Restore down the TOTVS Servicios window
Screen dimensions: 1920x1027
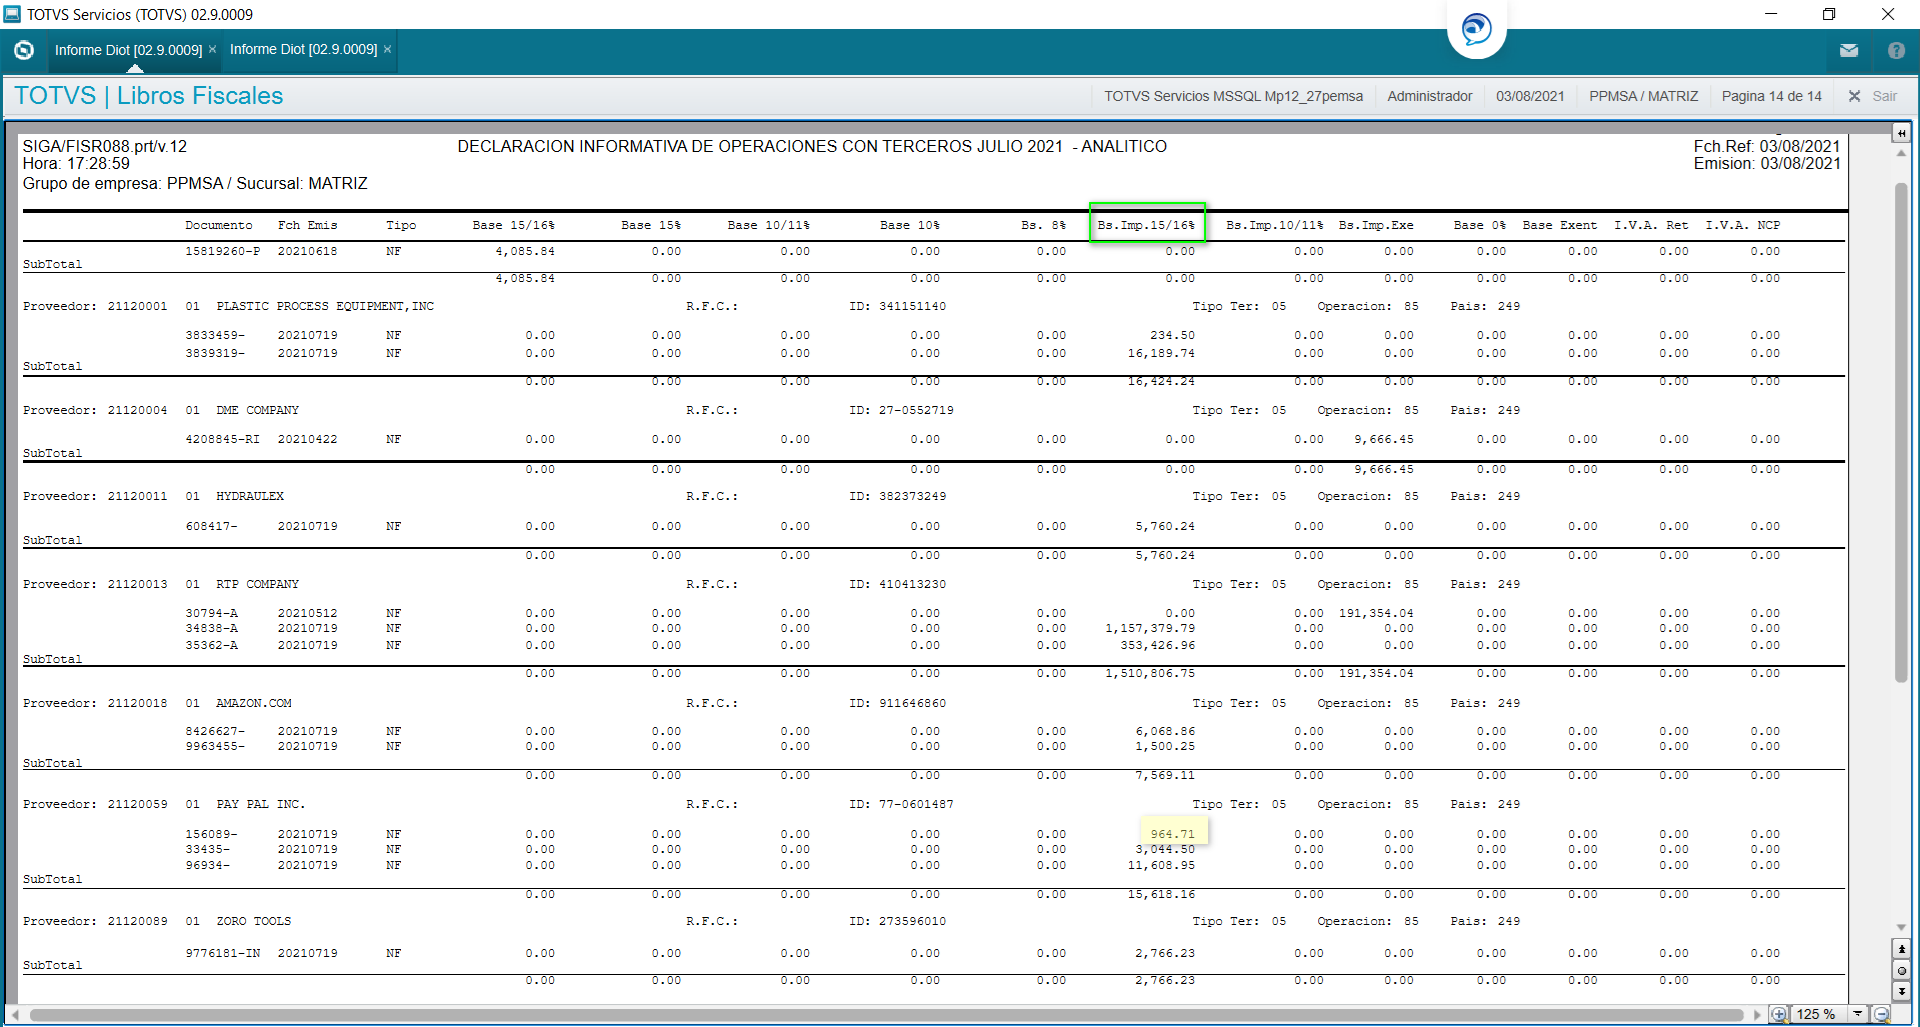(x=1829, y=14)
